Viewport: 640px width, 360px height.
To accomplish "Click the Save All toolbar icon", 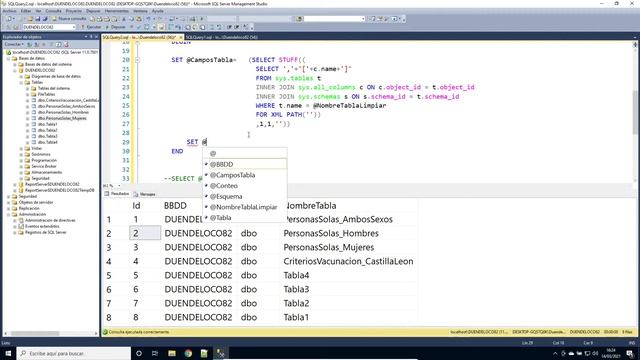I will click(45, 19).
